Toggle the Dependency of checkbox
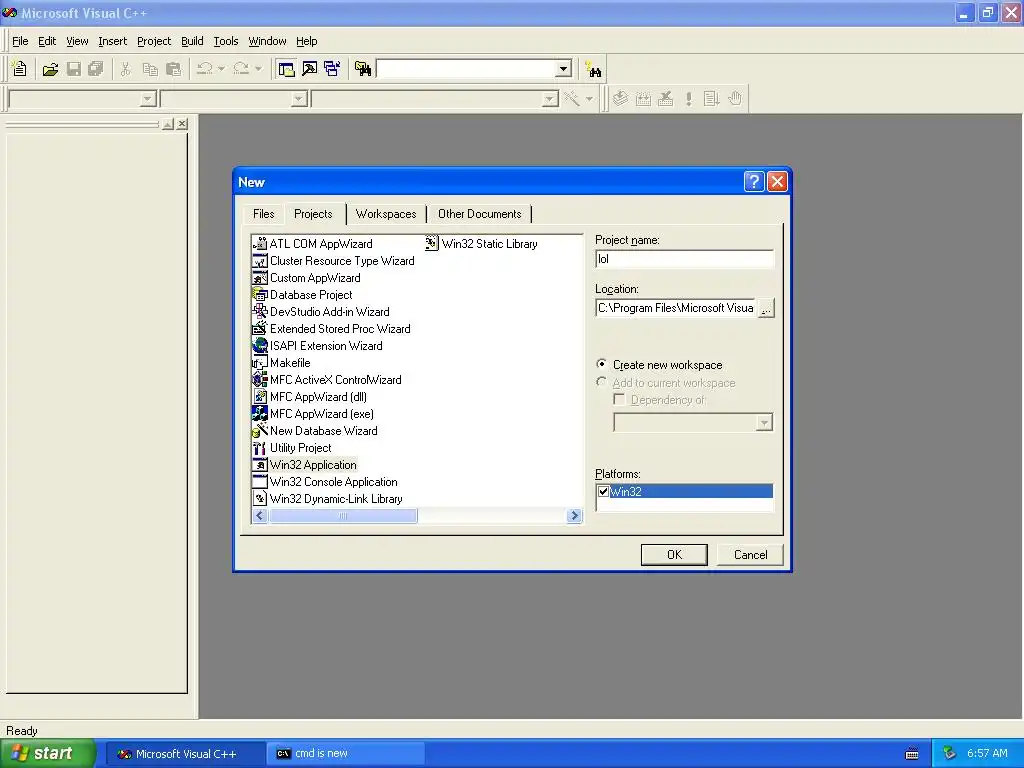The image size is (1024, 768). tap(619, 399)
